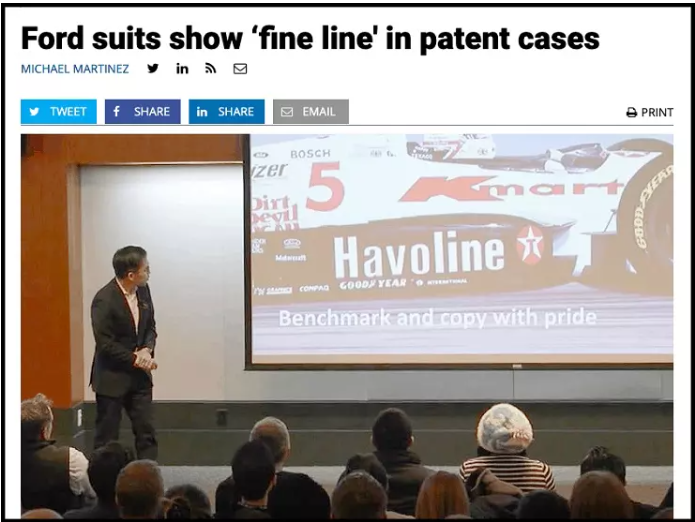The height and width of the screenshot is (522, 695).
Task: Open the author's LinkedIn icon
Action: click(182, 69)
